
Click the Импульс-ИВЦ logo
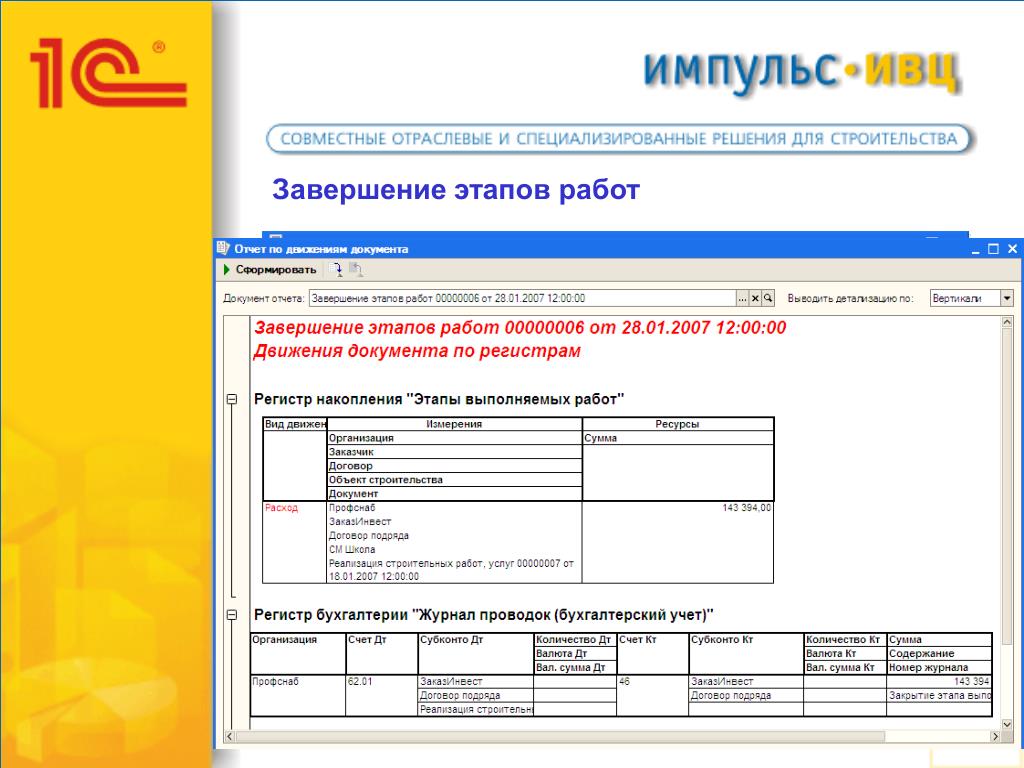tap(802, 72)
